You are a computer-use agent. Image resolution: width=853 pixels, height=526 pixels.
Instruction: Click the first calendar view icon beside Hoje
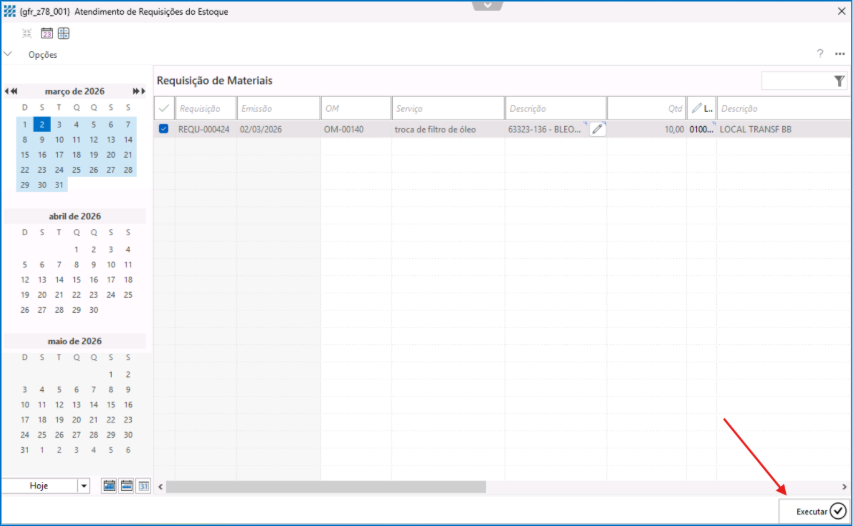pyautogui.click(x=110, y=486)
